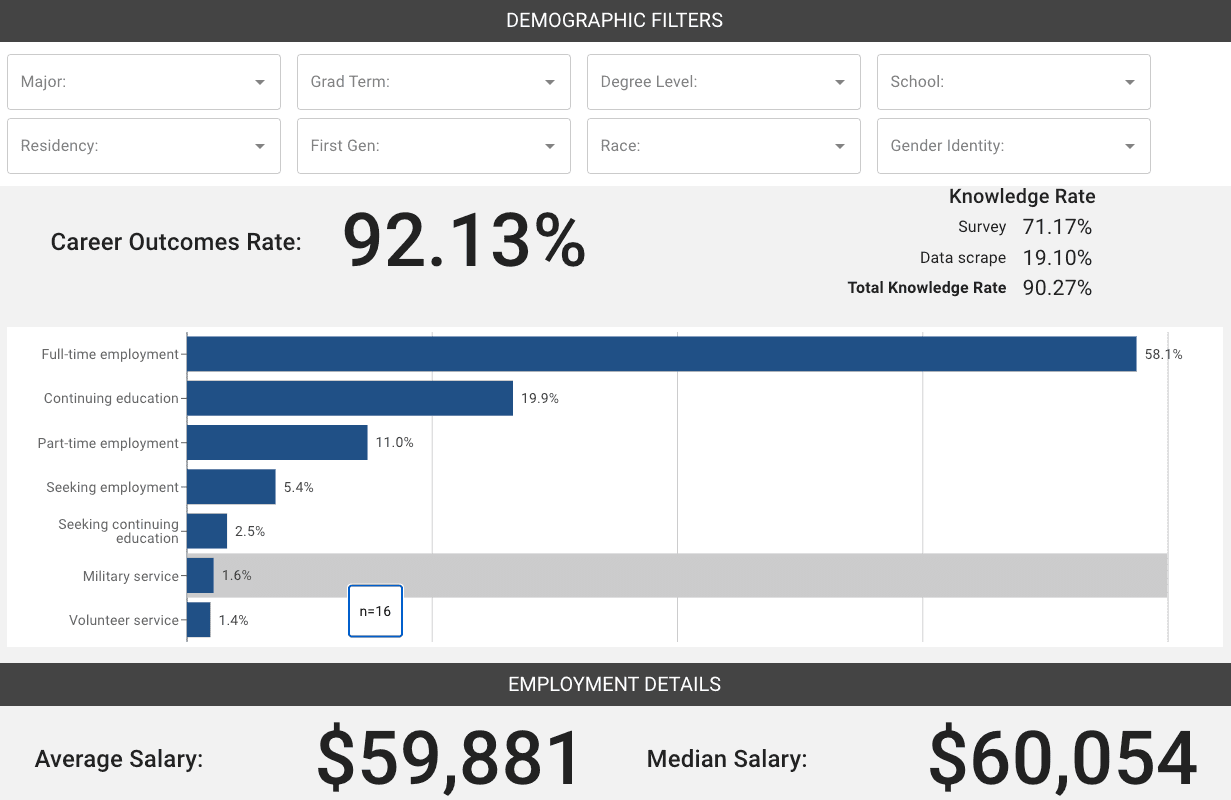Expand the Grad Term filter
The height and width of the screenshot is (800, 1231).
click(x=434, y=82)
